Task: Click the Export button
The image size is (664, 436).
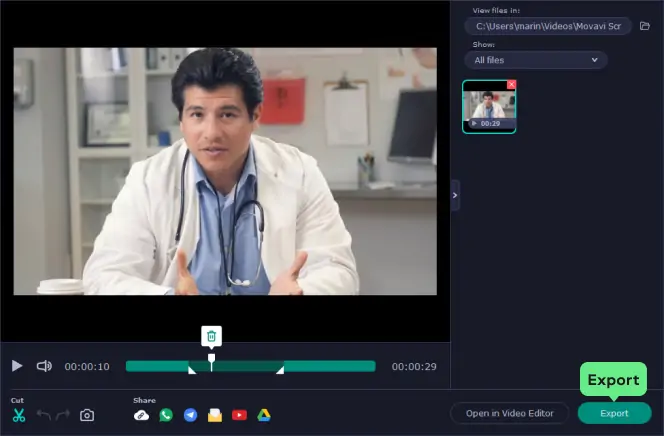Action: pos(614,413)
